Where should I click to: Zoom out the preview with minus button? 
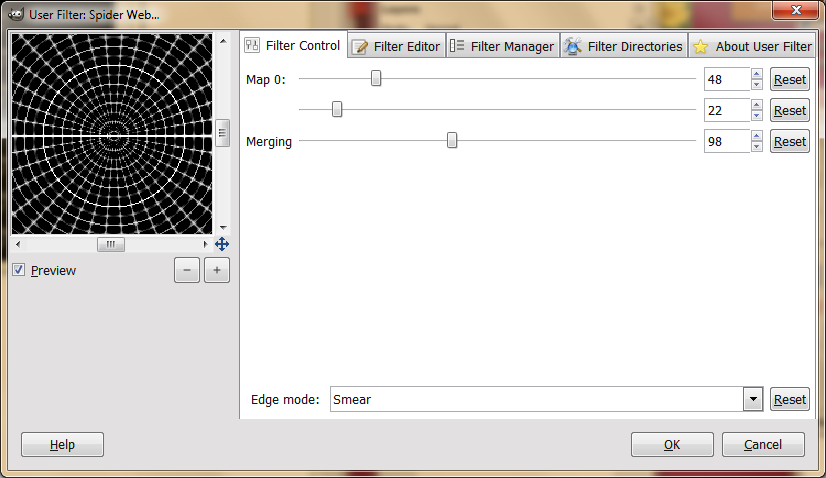coord(187,270)
